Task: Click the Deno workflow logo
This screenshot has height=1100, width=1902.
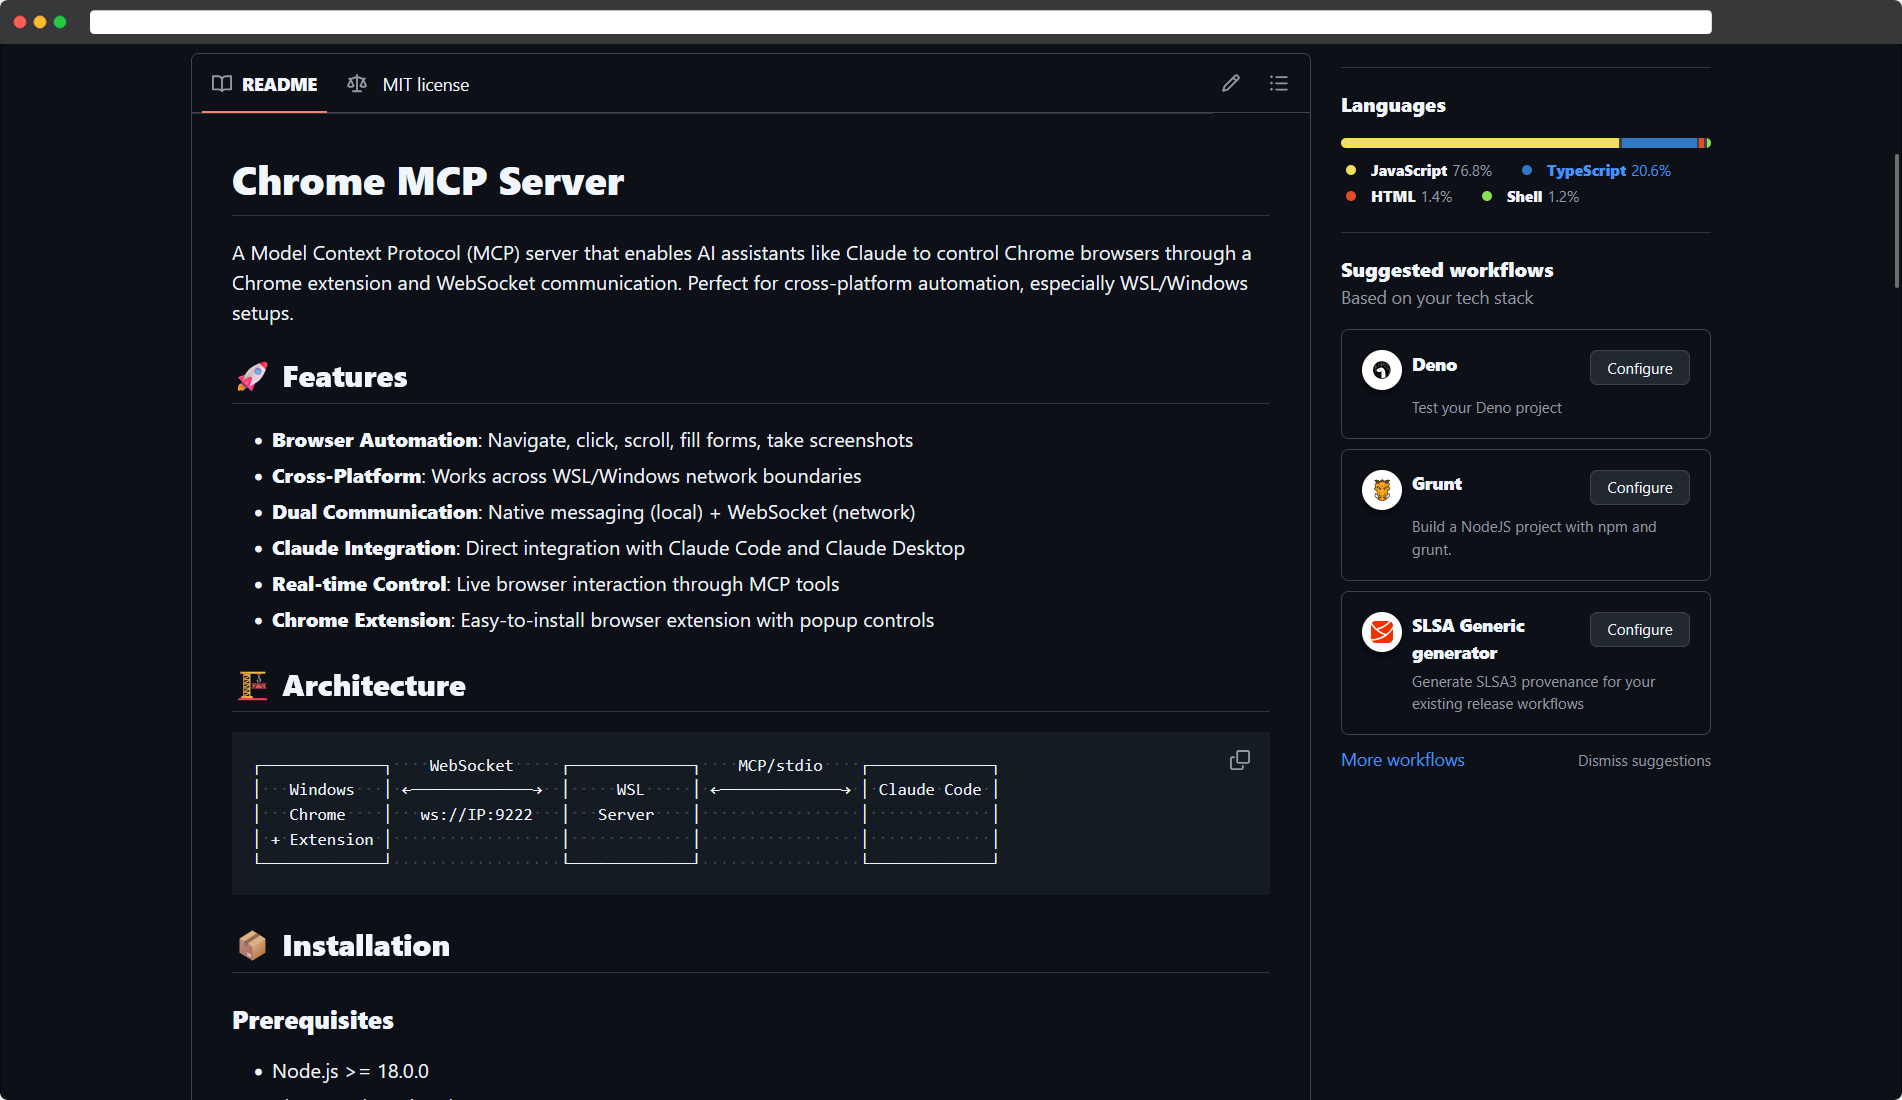Action: pos(1381,371)
